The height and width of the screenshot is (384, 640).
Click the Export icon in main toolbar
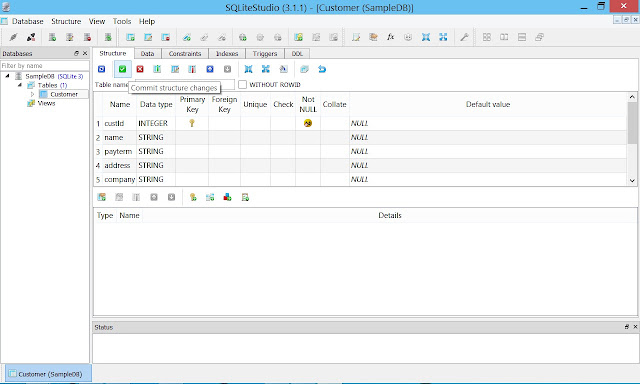click(x=443, y=37)
